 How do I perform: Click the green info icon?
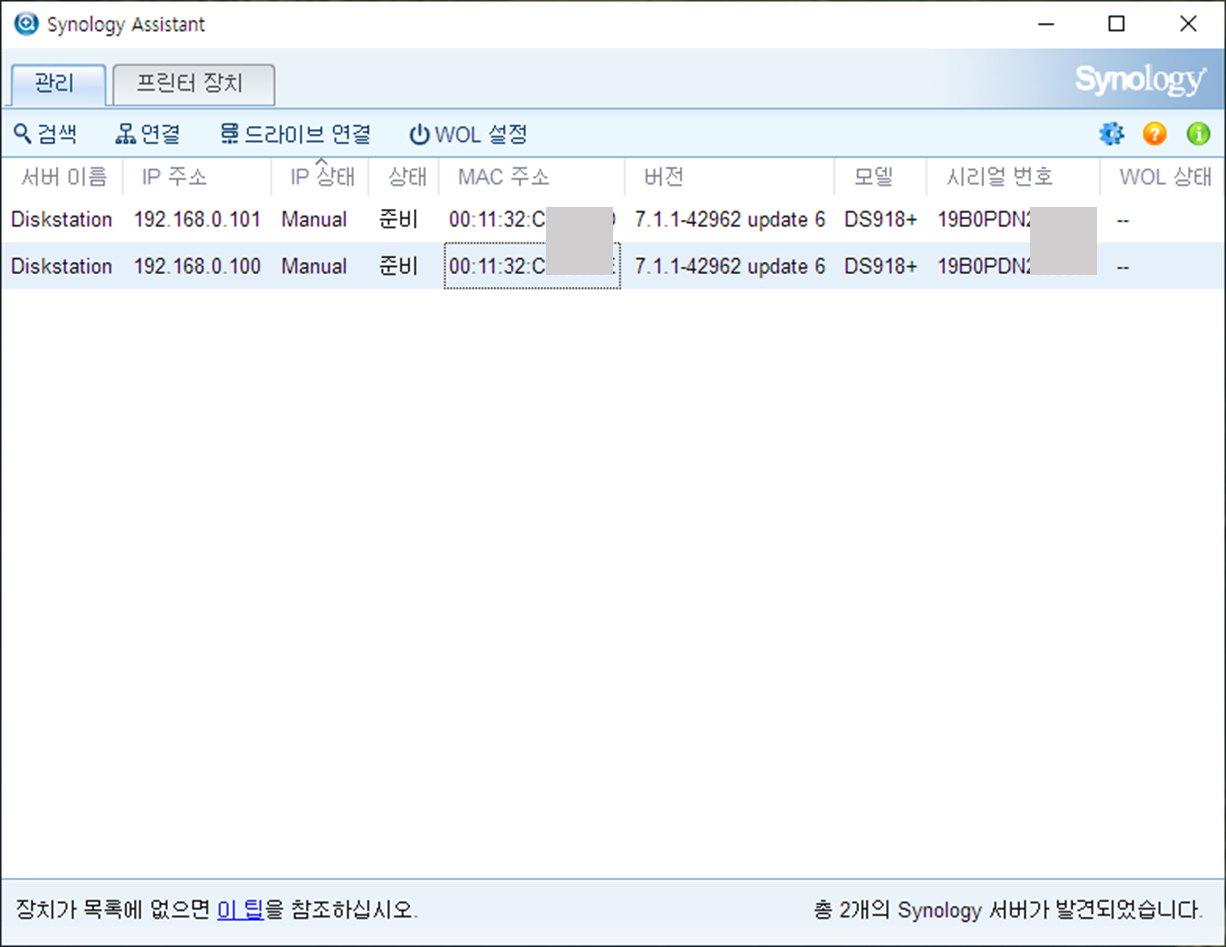click(x=1198, y=134)
